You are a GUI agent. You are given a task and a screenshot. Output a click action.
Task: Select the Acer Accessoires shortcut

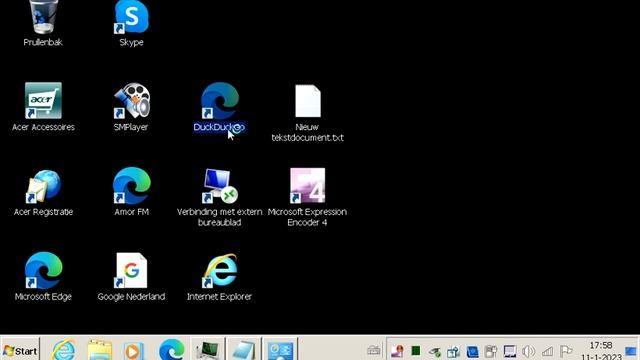(43, 107)
